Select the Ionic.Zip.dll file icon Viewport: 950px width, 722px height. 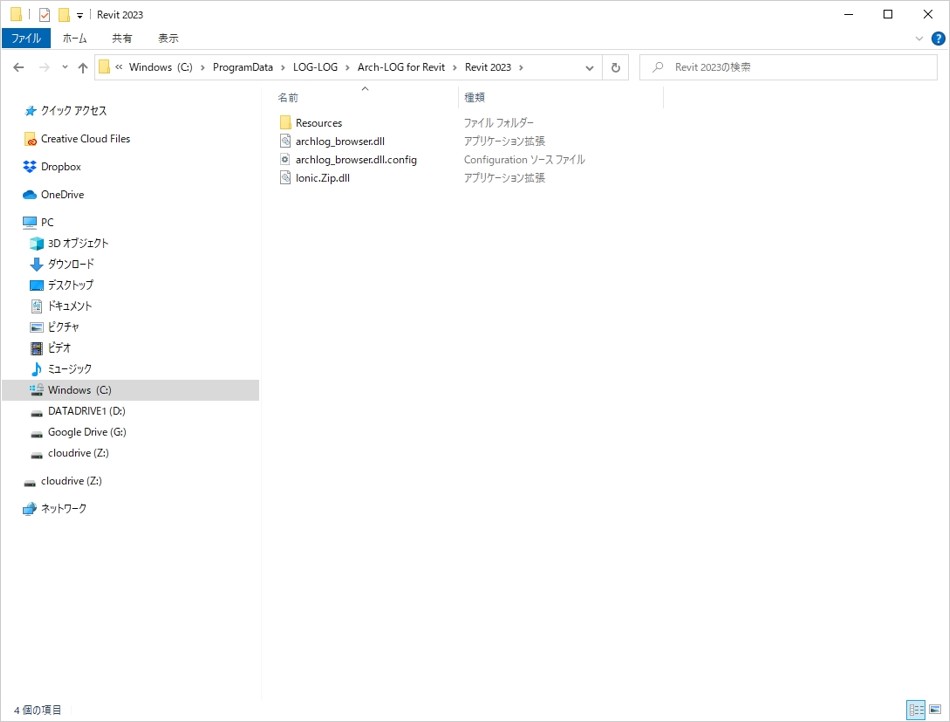(x=285, y=177)
